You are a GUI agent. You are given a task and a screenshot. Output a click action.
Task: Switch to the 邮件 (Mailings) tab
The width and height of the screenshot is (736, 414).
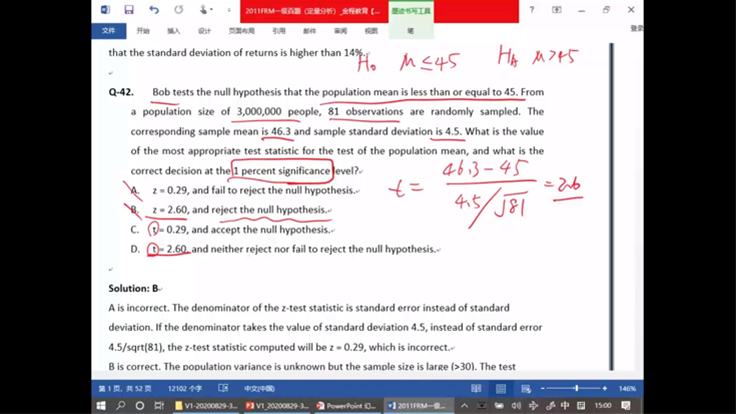[310, 31]
